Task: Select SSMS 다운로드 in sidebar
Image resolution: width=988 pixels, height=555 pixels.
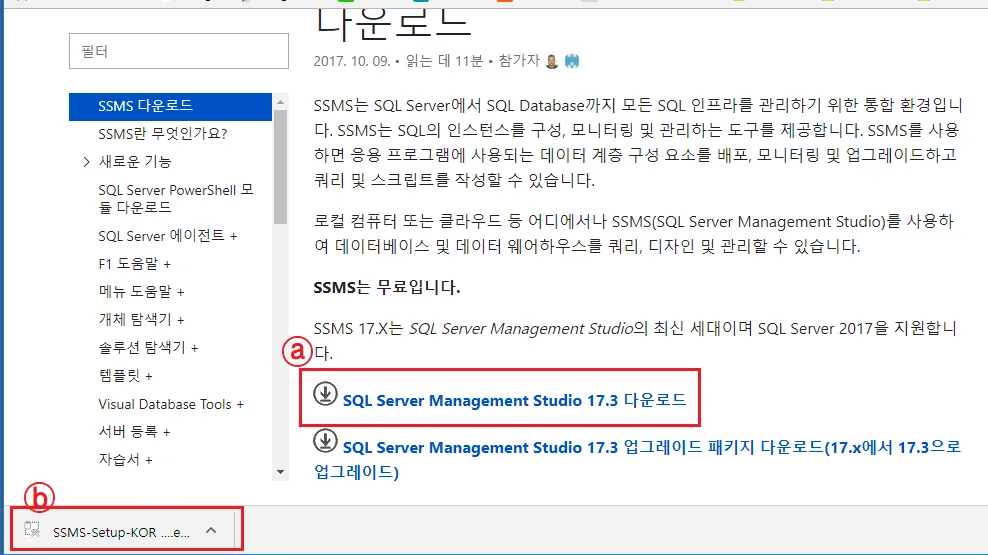Action: click(x=170, y=106)
